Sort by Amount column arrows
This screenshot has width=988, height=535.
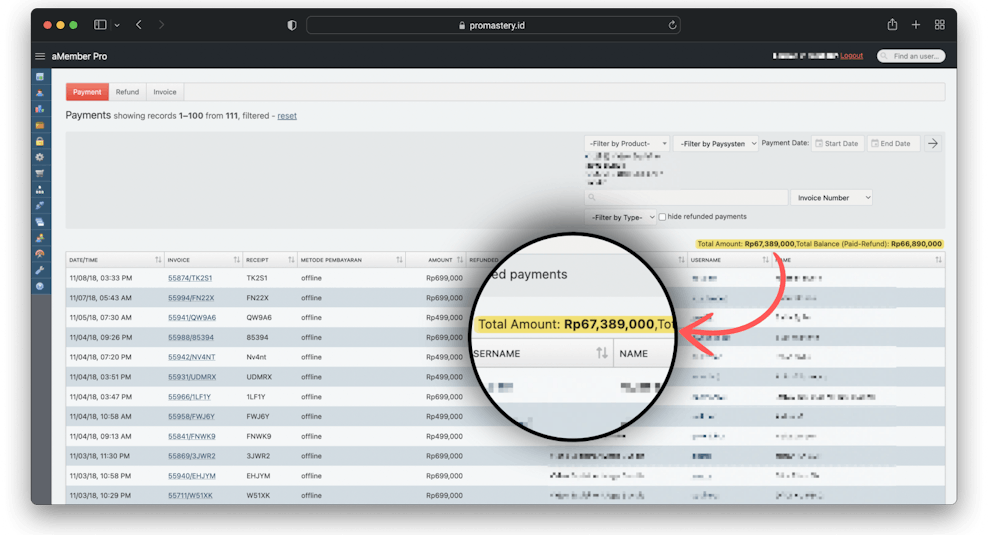(459, 260)
